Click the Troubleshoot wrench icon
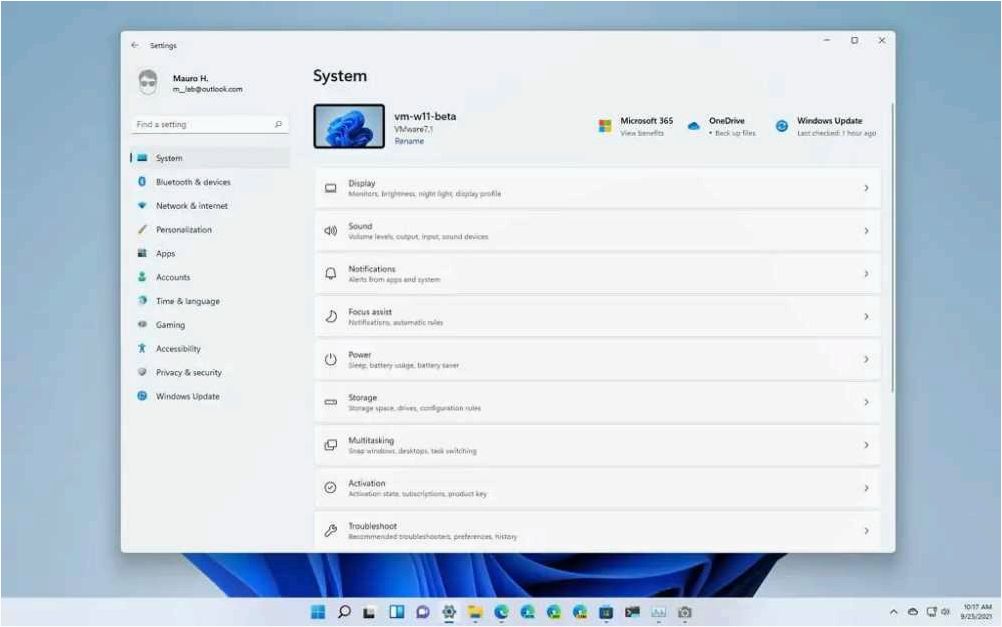This screenshot has height=627, width=1002. pos(330,530)
